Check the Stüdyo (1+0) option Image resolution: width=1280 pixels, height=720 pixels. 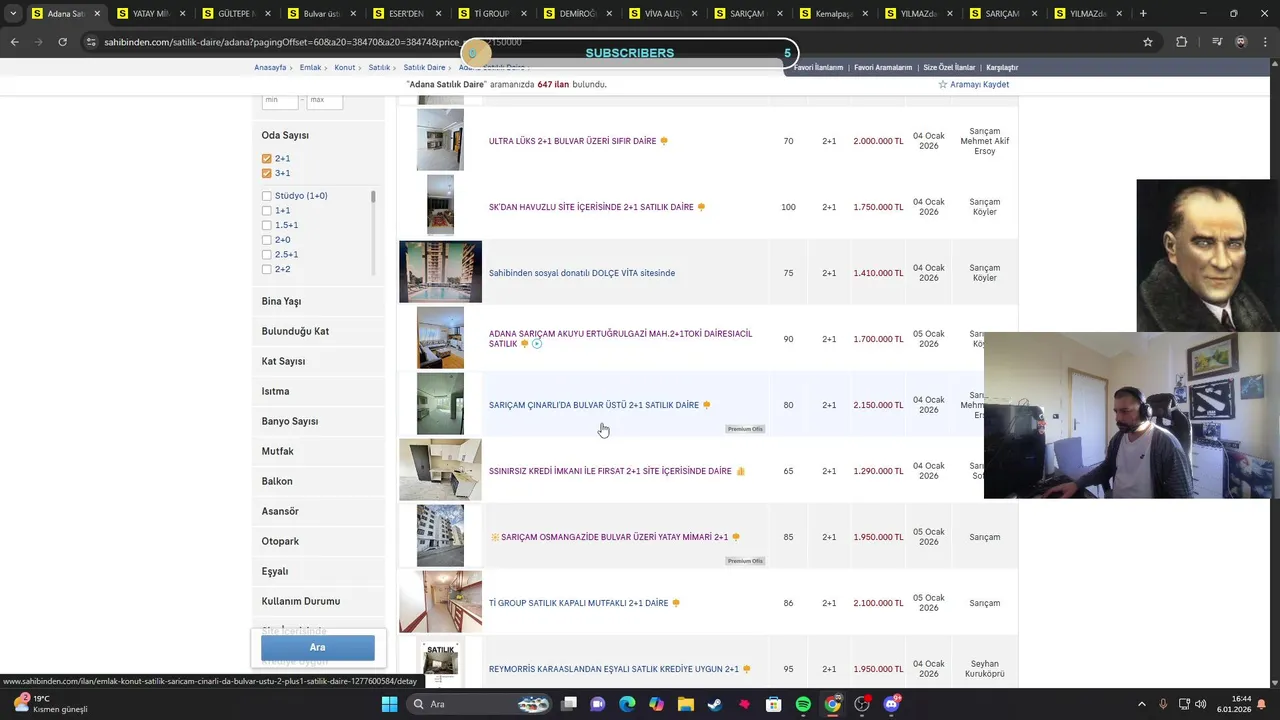tap(267, 196)
